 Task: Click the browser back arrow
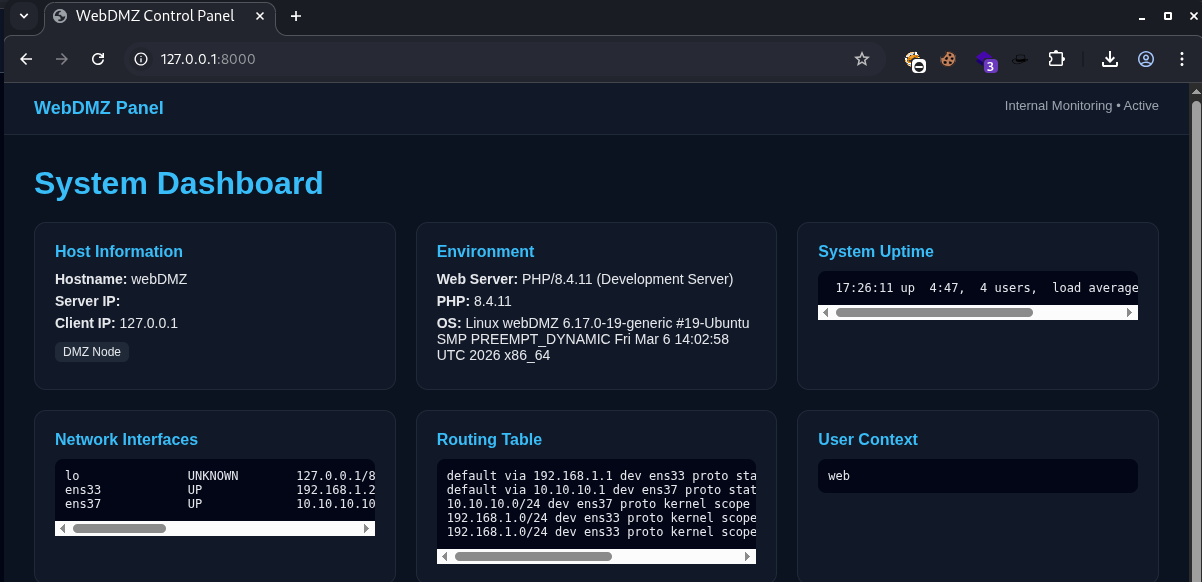click(x=26, y=59)
